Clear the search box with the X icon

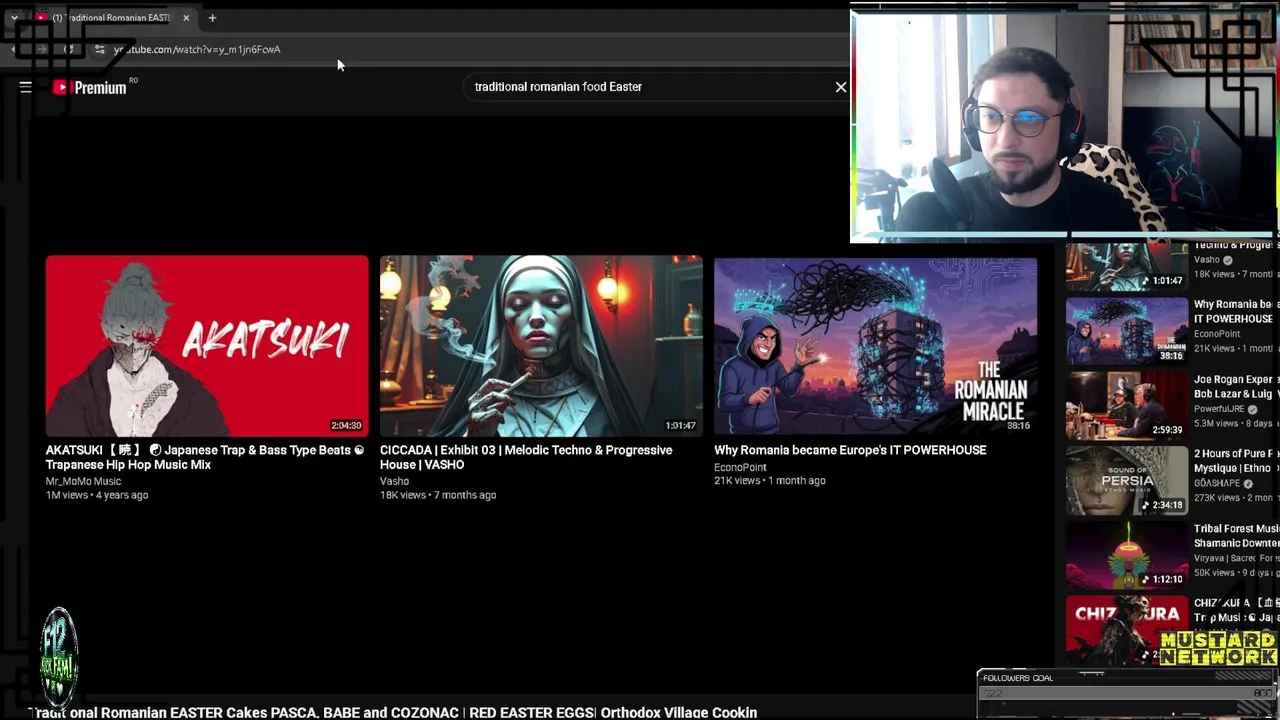[841, 87]
